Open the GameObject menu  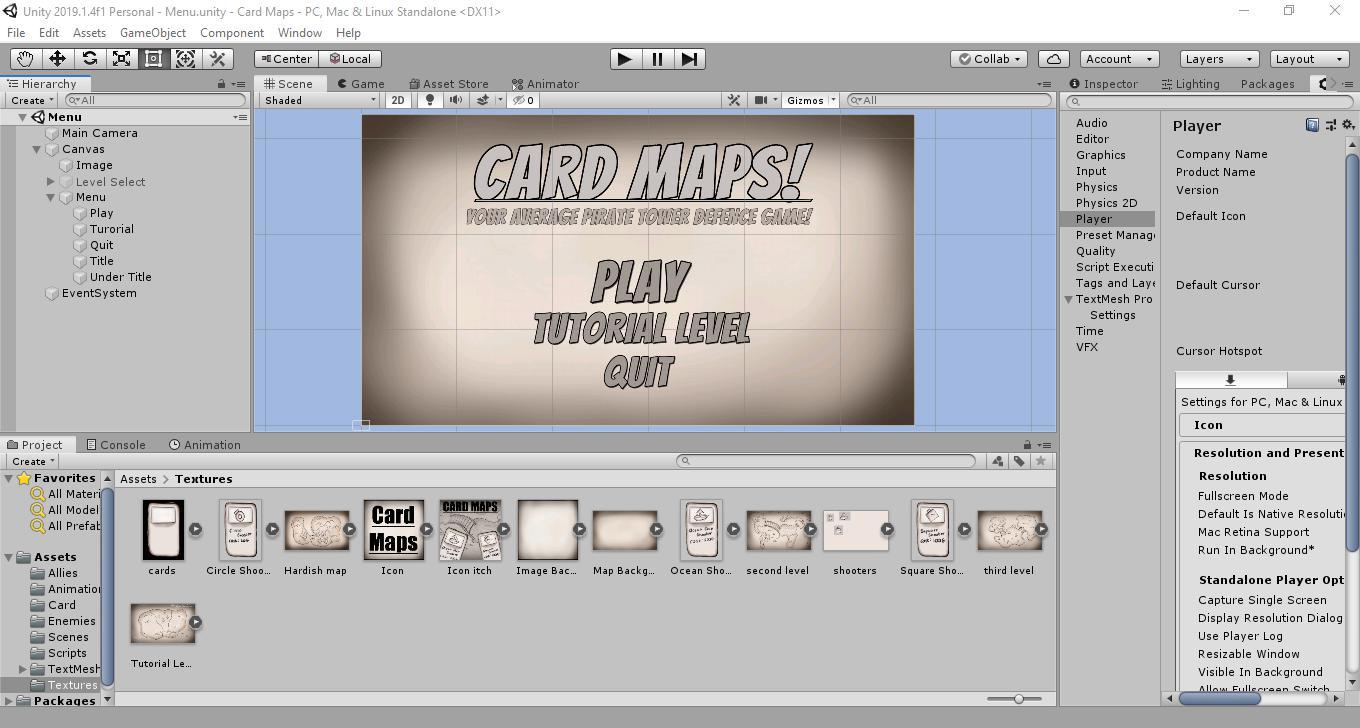pyautogui.click(x=152, y=32)
